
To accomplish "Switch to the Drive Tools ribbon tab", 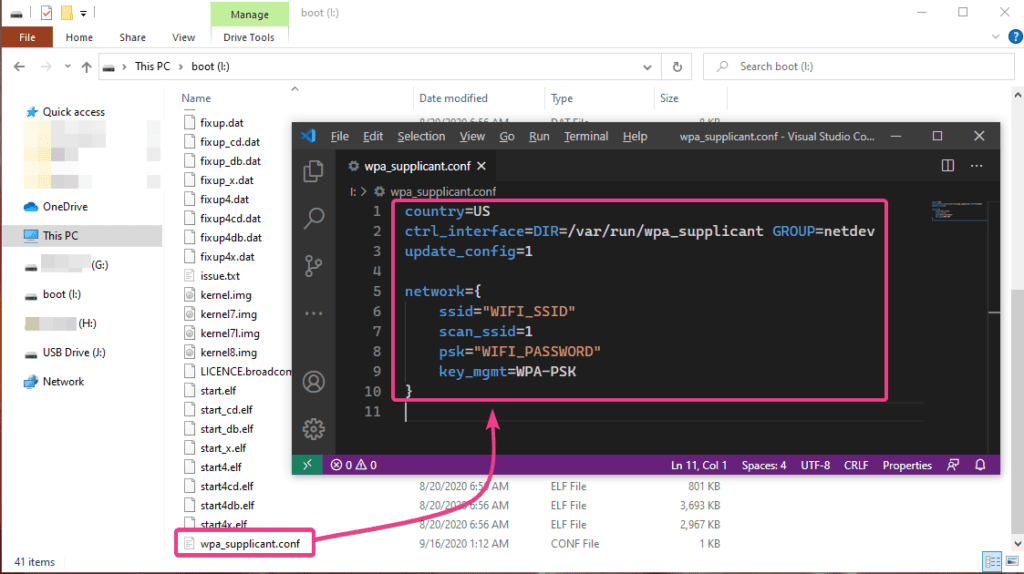I will point(248,38).
